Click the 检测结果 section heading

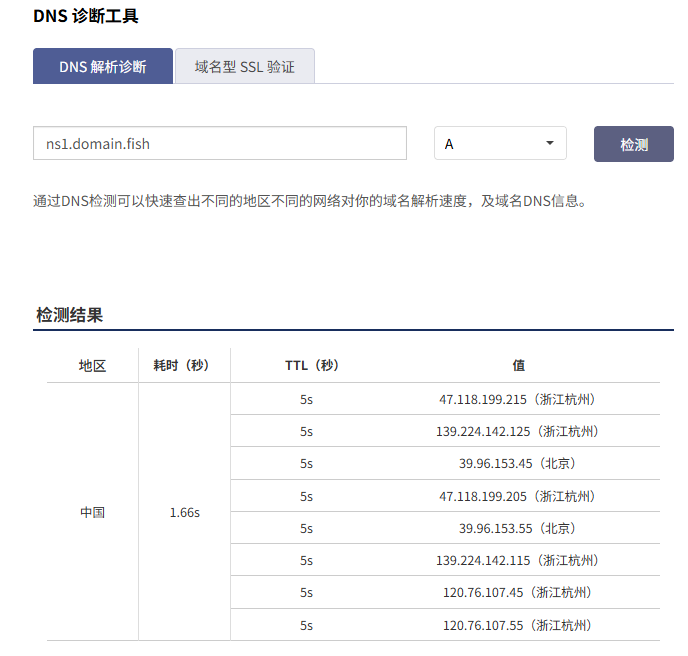[x=69, y=315]
